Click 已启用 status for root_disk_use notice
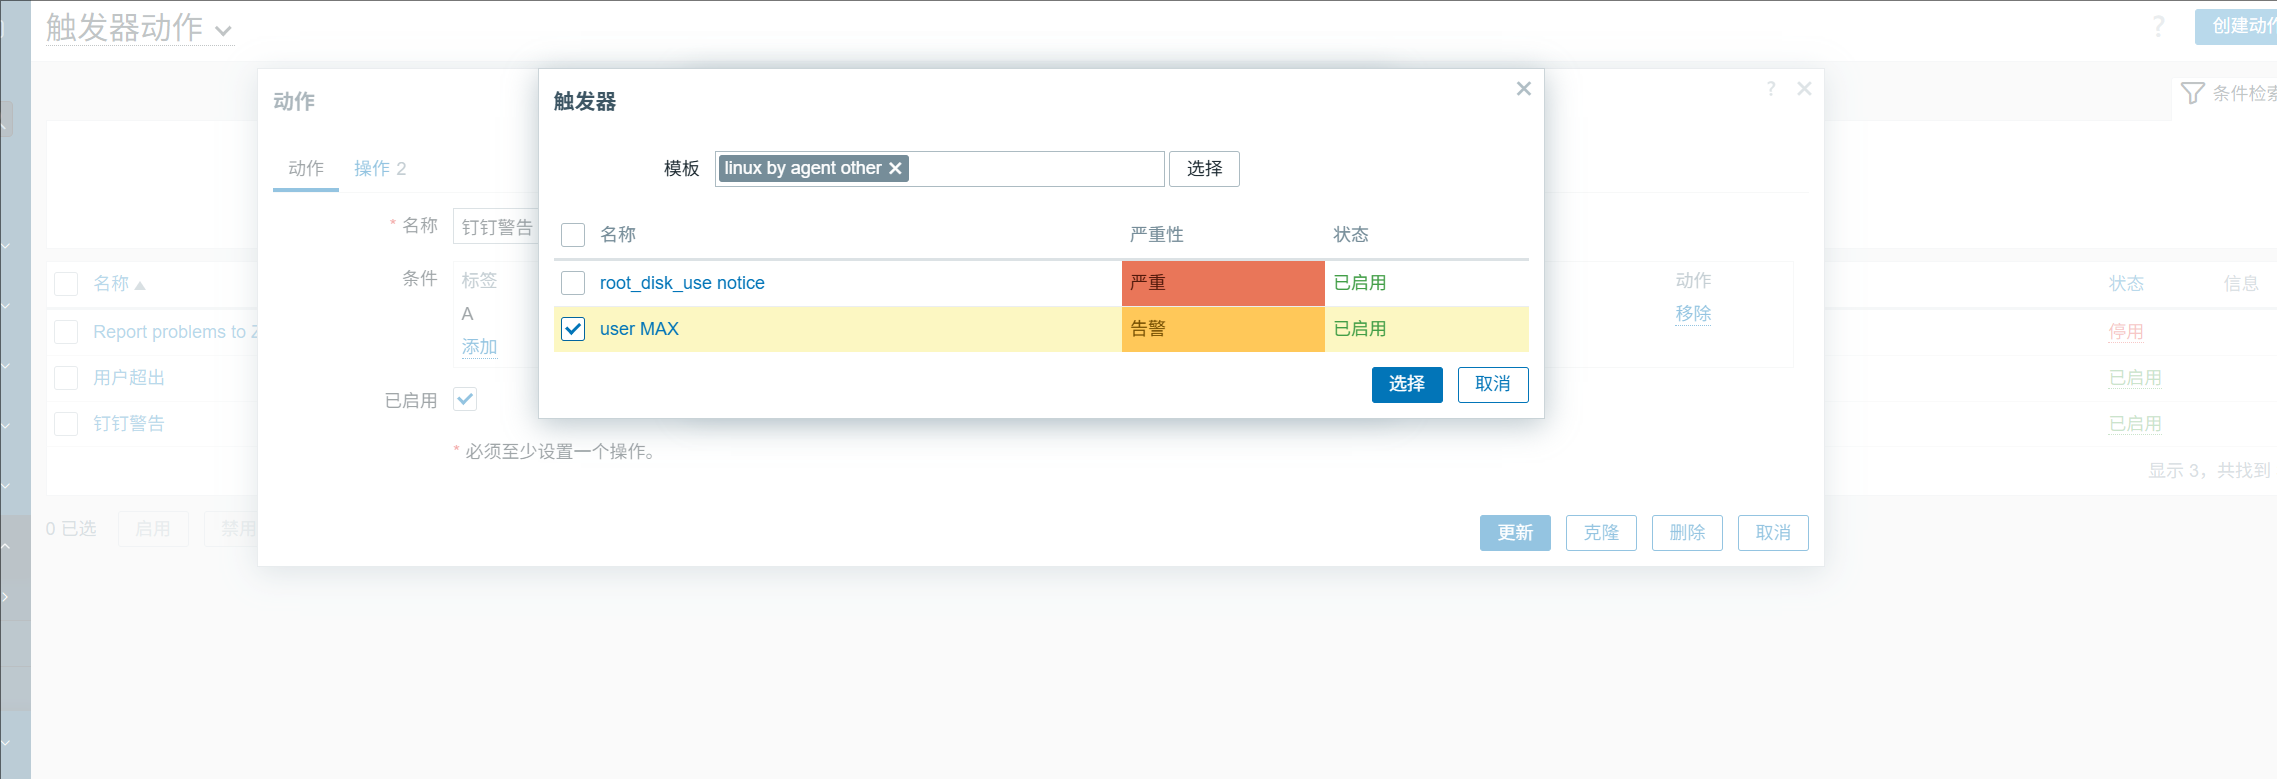This screenshot has height=779, width=2277. [1360, 283]
